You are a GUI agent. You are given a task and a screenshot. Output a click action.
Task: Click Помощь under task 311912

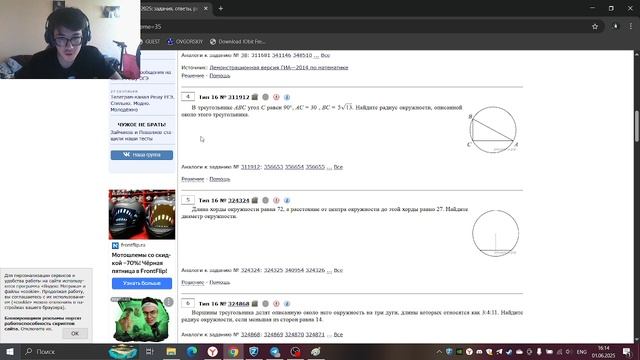220,179
